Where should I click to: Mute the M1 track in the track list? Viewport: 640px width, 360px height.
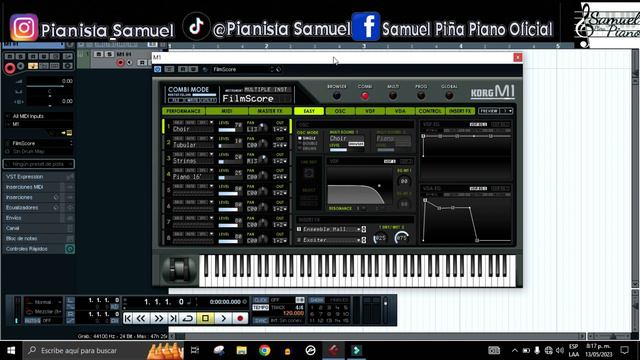click(98, 54)
